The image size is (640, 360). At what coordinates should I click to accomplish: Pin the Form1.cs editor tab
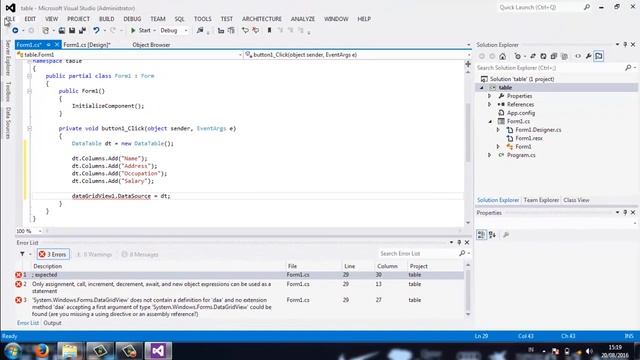click(48, 44)
